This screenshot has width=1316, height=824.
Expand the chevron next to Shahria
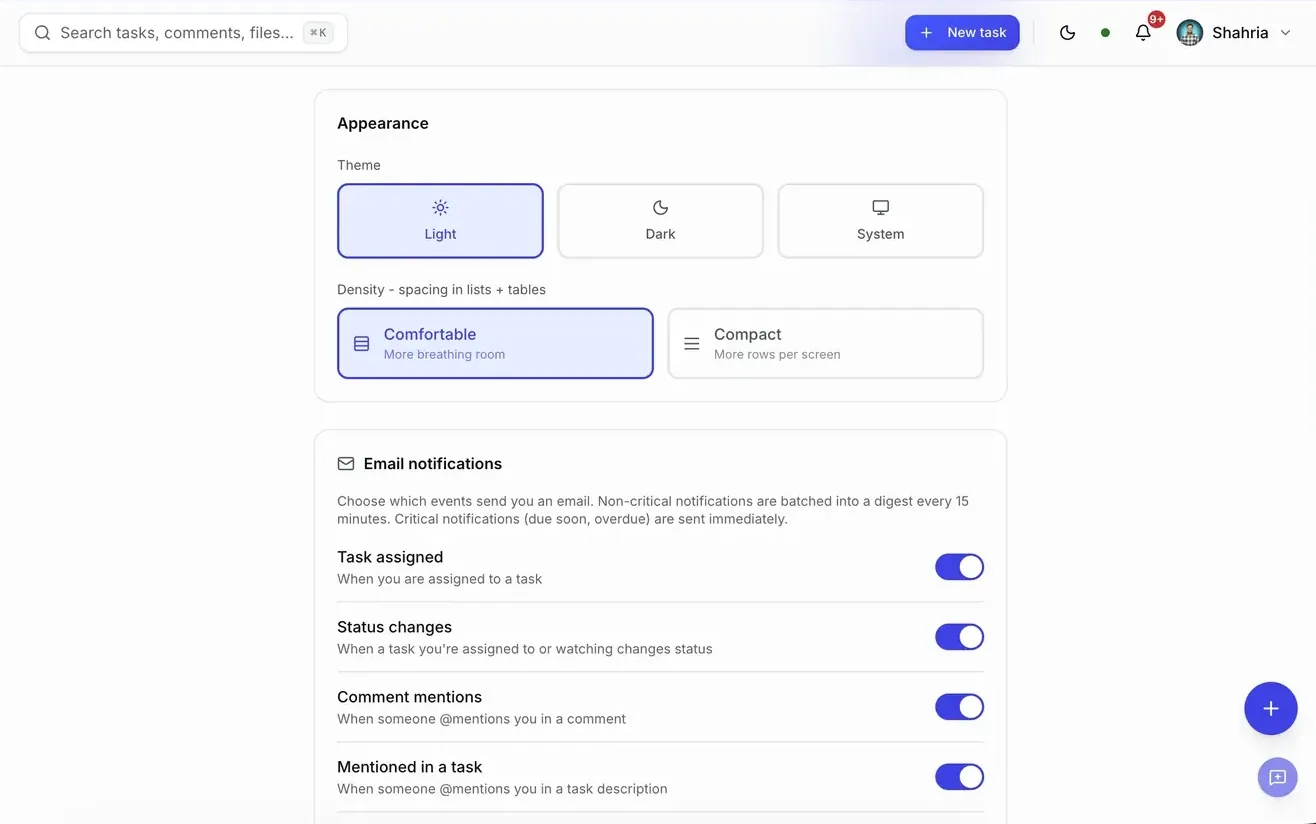[x=1286, y=33]
